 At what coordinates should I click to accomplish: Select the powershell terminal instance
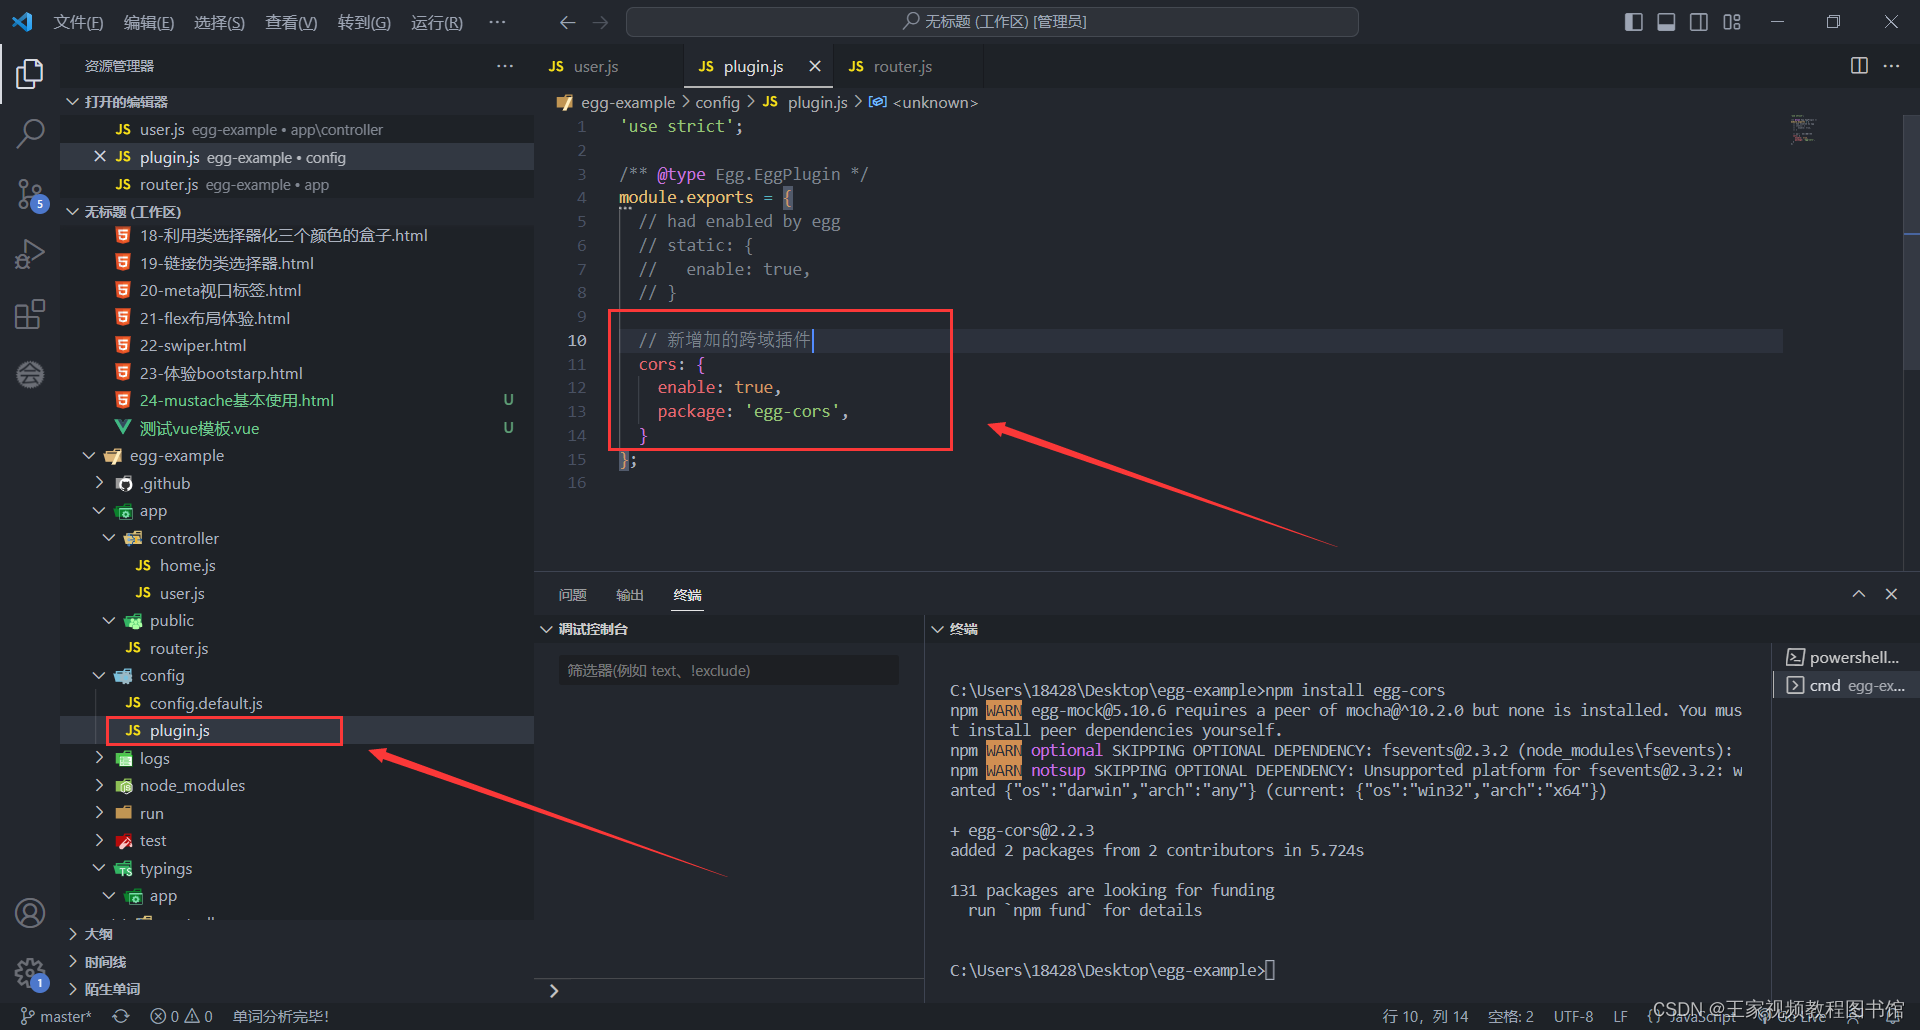[x=1846, y=658]
